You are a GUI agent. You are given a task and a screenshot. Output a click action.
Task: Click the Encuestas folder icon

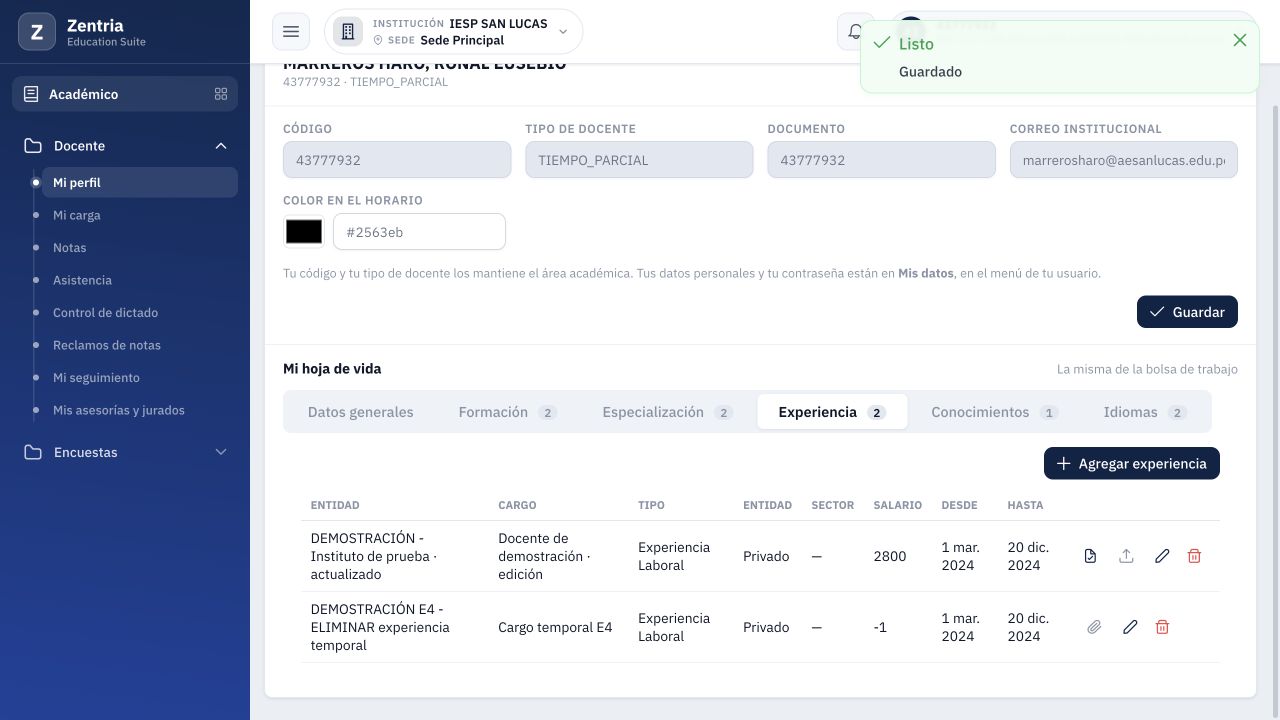point(33,452)
